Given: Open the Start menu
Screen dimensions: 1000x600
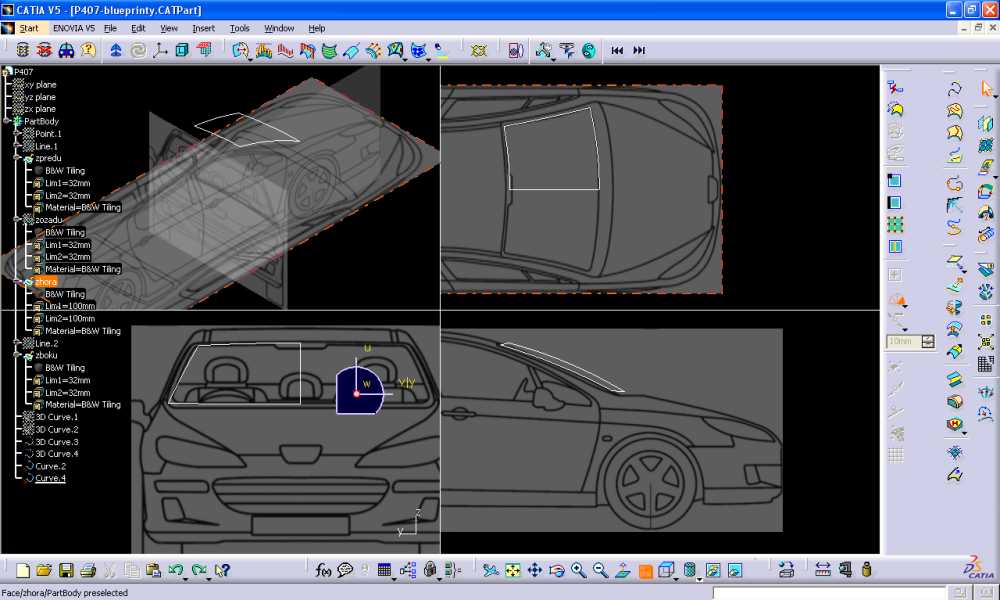Looking at the screenshot, I should (x=29, y=28).
